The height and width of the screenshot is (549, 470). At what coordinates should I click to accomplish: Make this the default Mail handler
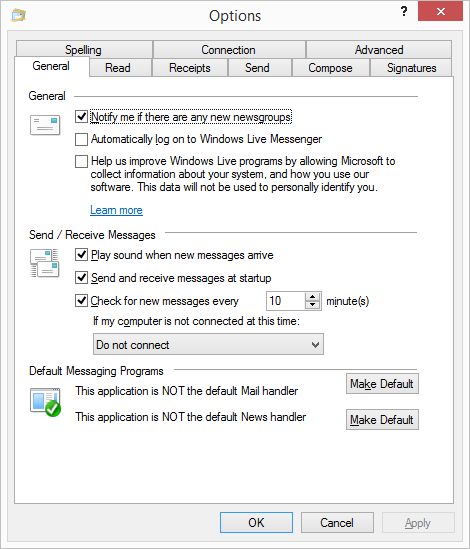point(382,384)
